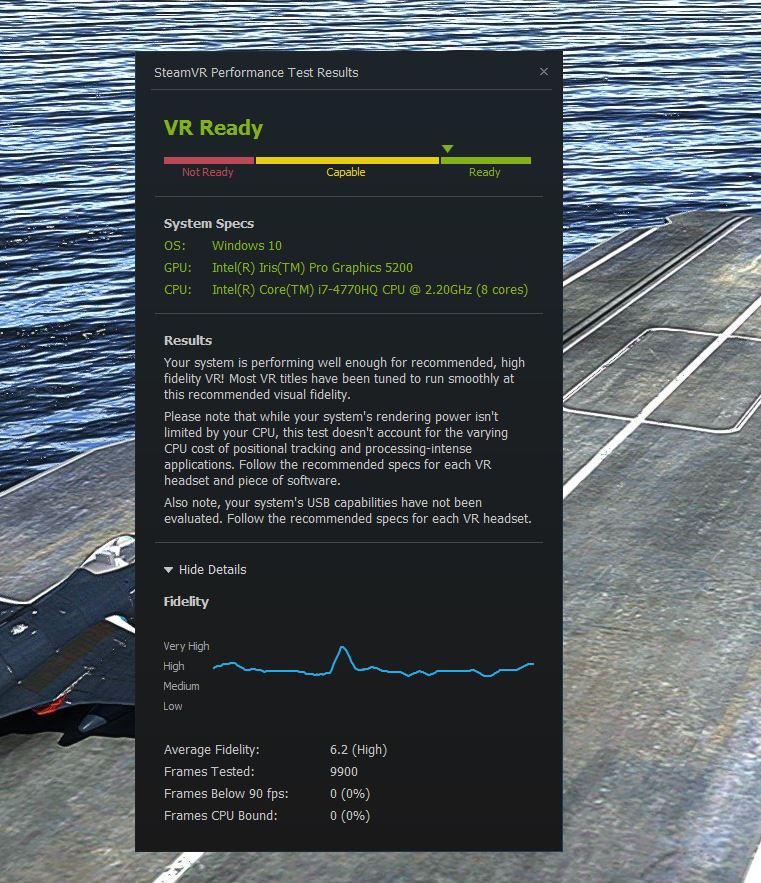Select the Windows 10 OS value
Image resolution: width=761 pixels, height=883 pixels.
coord(247,246)
